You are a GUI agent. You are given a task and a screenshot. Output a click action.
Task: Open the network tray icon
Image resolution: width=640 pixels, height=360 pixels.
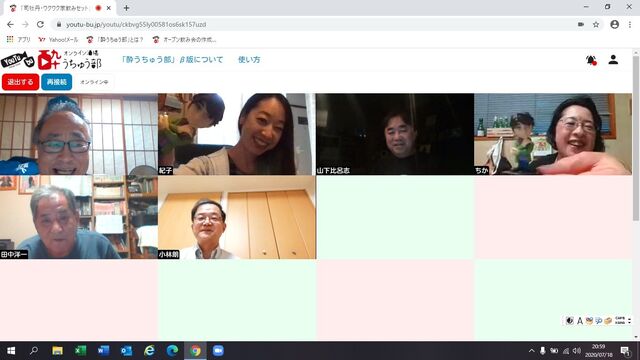coord(566,351)
